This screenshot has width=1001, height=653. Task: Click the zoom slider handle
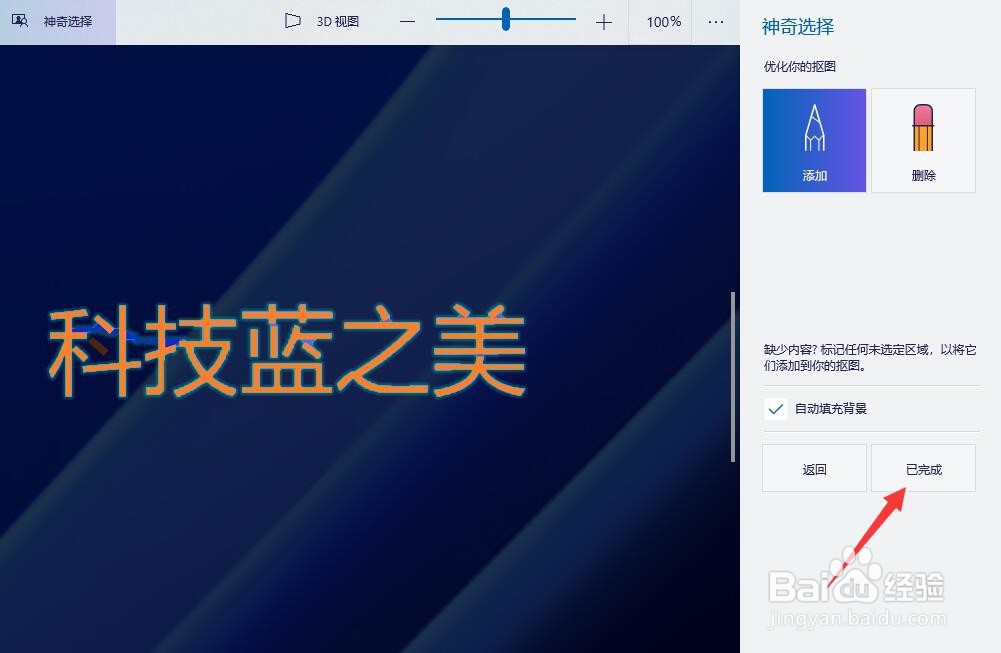click(505, 20)
